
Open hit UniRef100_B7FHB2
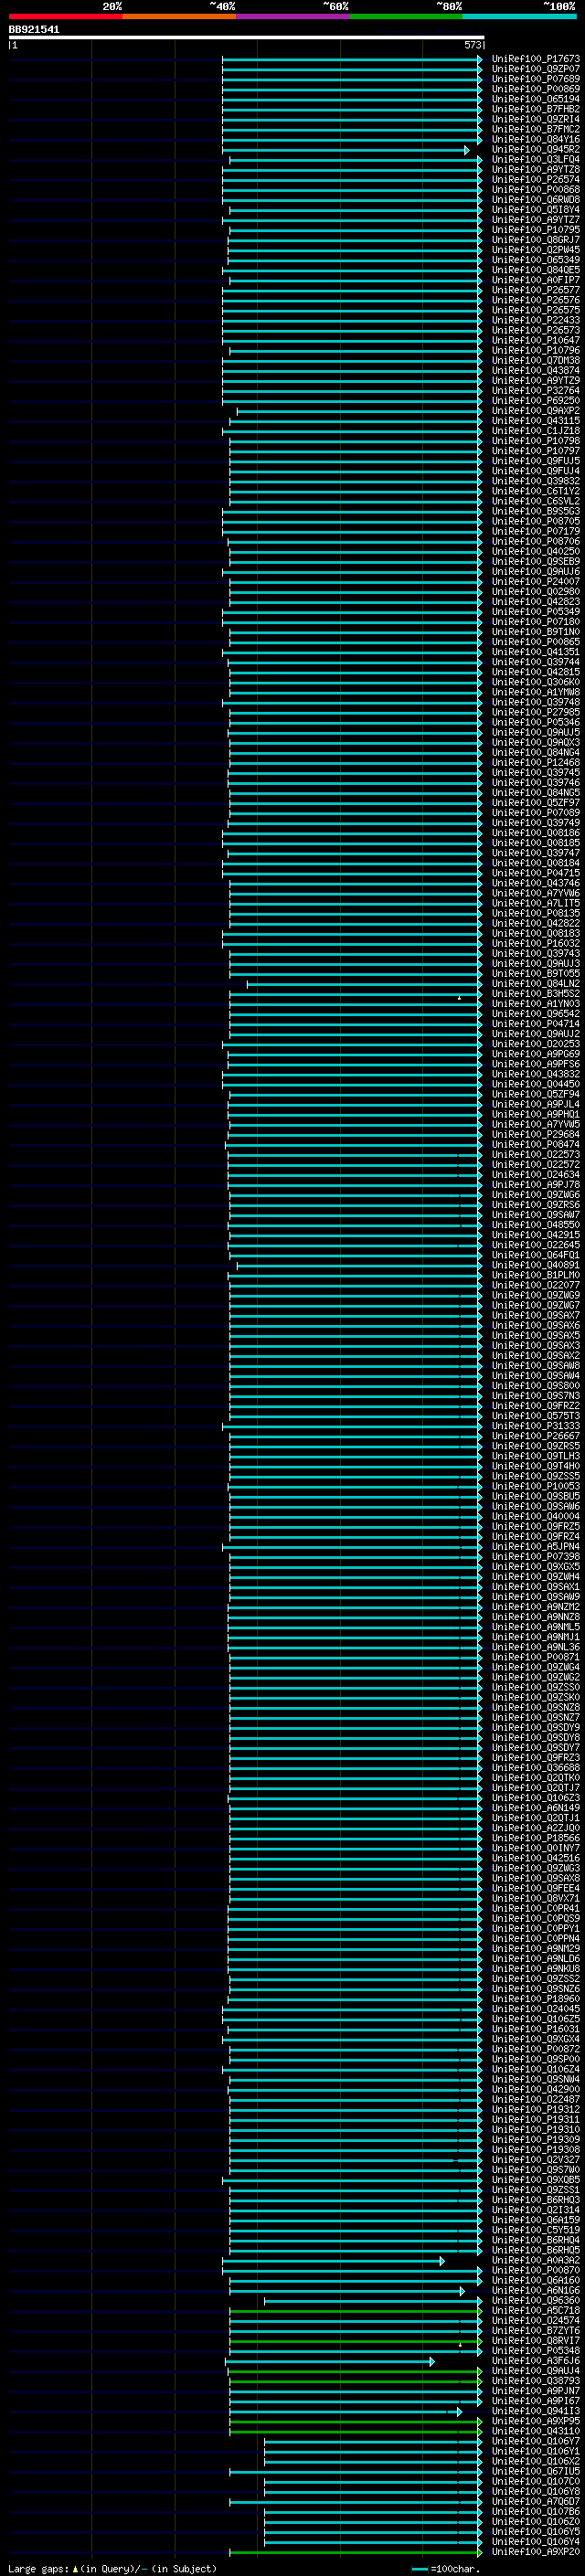536,109
